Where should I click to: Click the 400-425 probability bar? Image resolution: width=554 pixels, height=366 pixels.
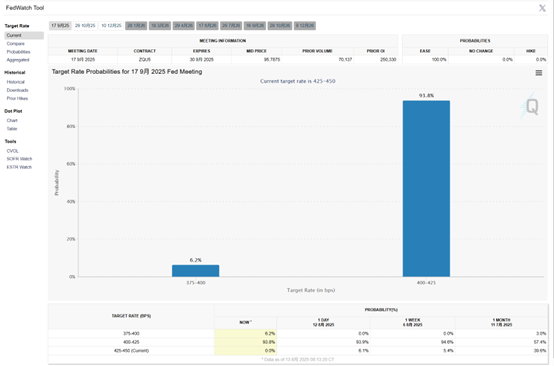(x=426, y=189)
